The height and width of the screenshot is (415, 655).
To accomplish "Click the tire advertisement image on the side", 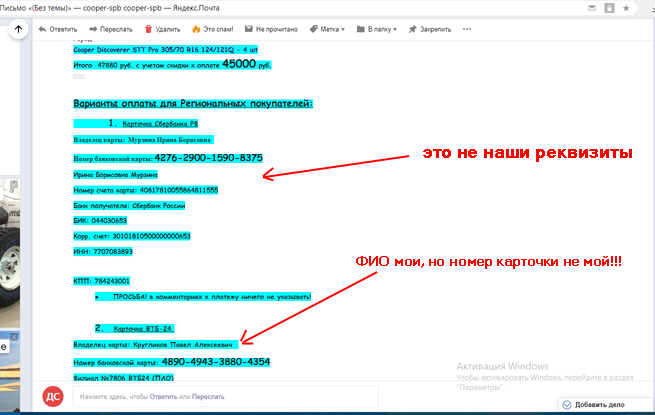I will 10,253.
